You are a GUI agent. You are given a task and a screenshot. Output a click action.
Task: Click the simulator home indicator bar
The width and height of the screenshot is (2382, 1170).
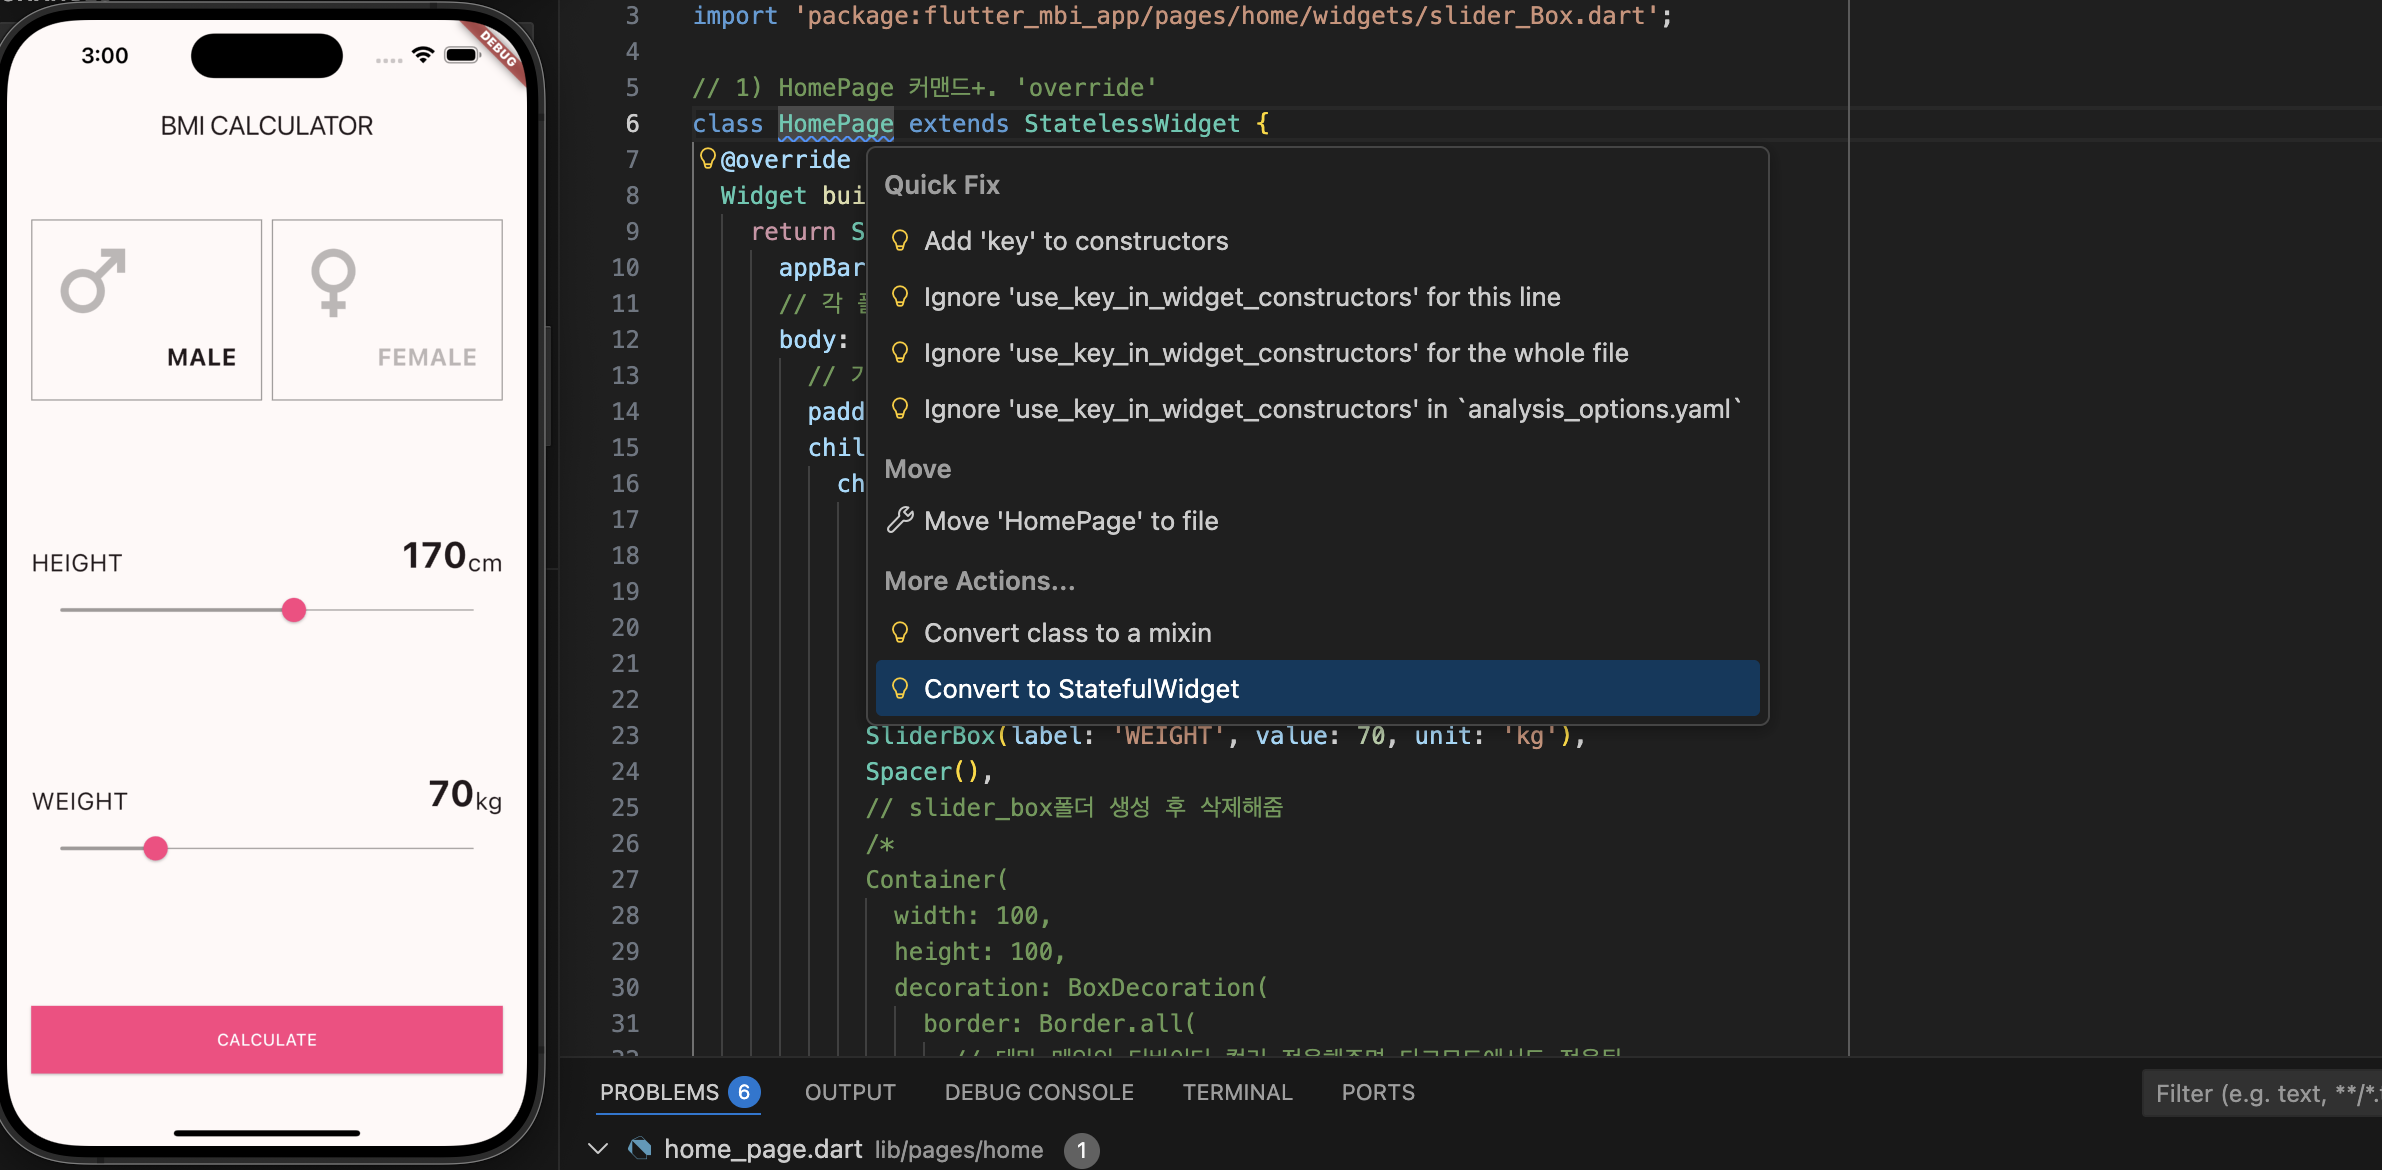tap(267, 1133)
